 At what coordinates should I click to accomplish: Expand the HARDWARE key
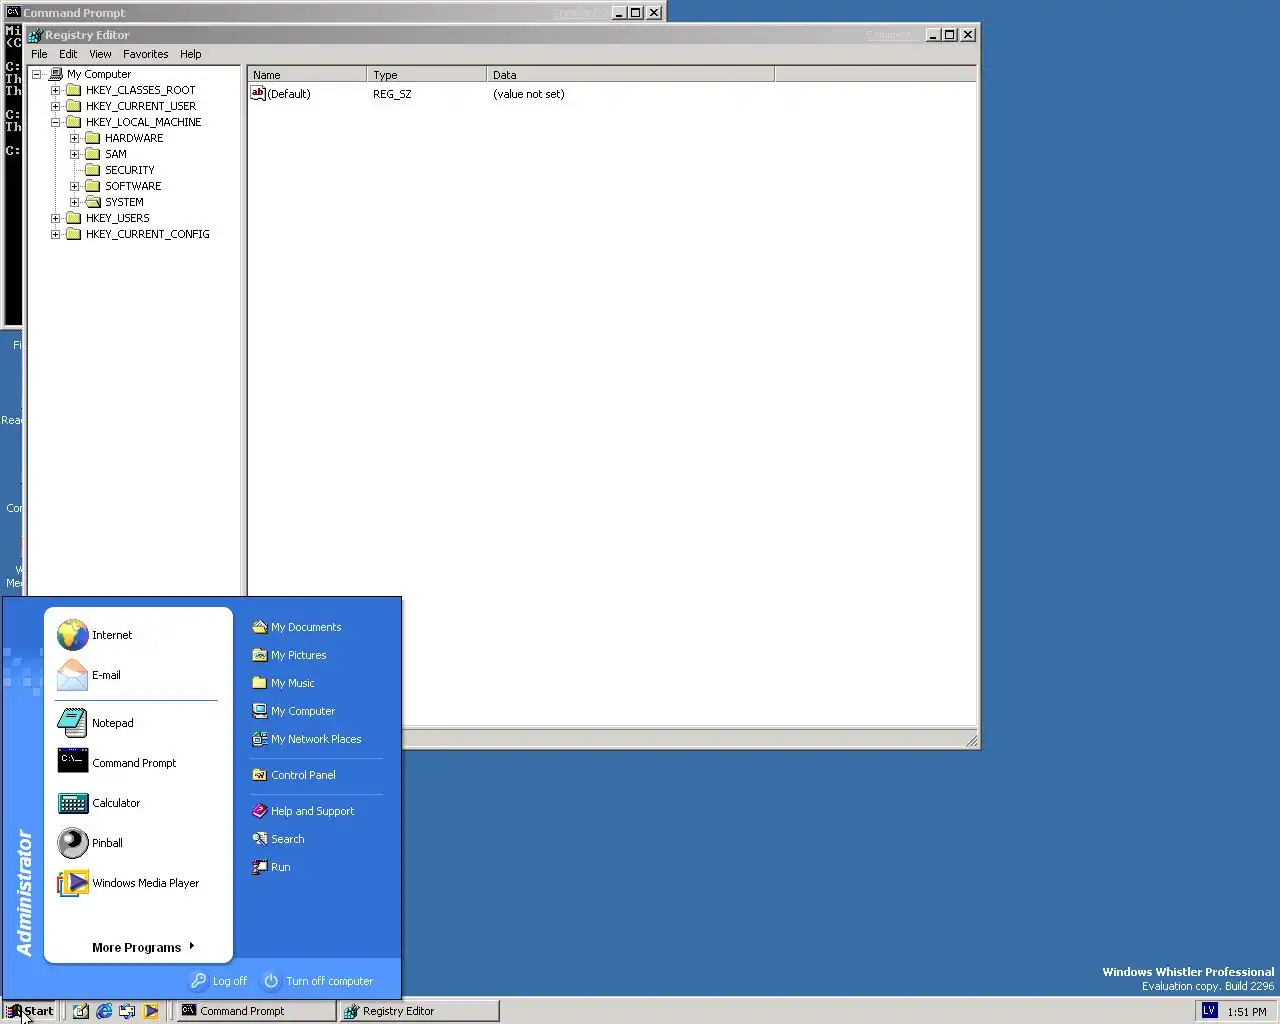pyautogui.click(x=75, y=138)
